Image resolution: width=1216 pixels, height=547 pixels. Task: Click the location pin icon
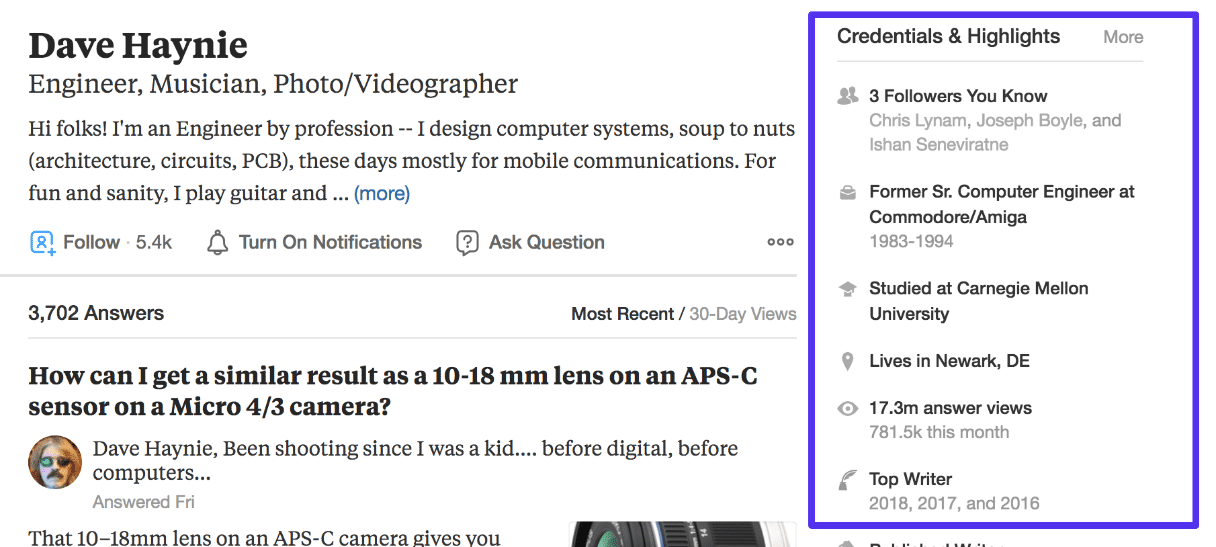pos(848,361)
